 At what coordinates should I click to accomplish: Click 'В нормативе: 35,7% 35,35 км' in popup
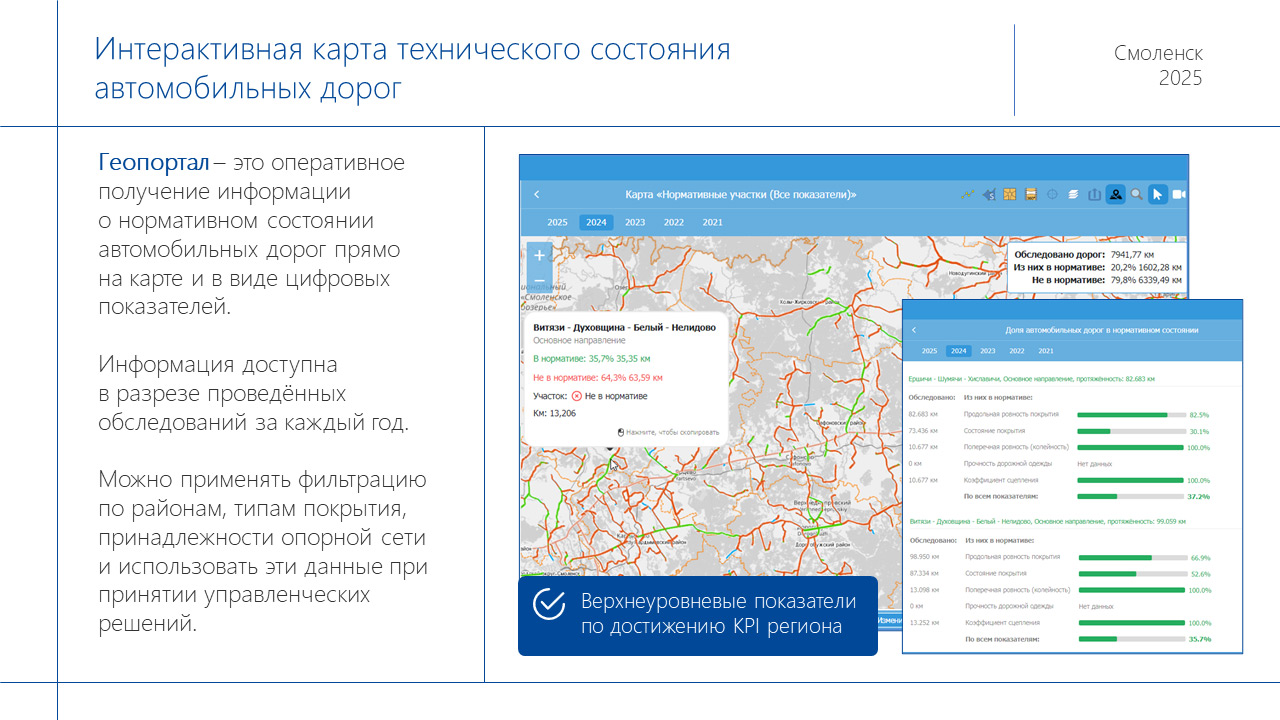[592, 358]
